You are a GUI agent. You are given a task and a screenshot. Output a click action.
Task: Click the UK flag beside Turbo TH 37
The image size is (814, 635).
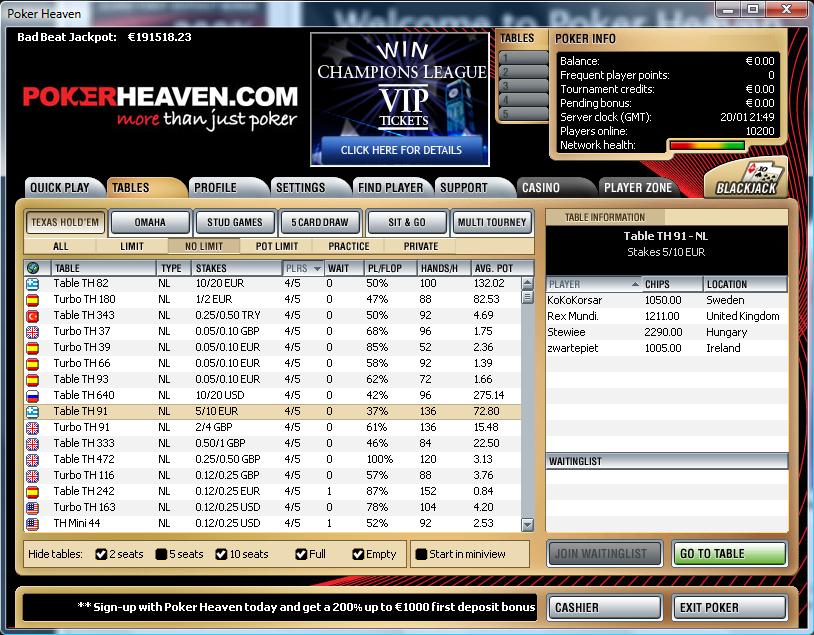tap(32, 332)
